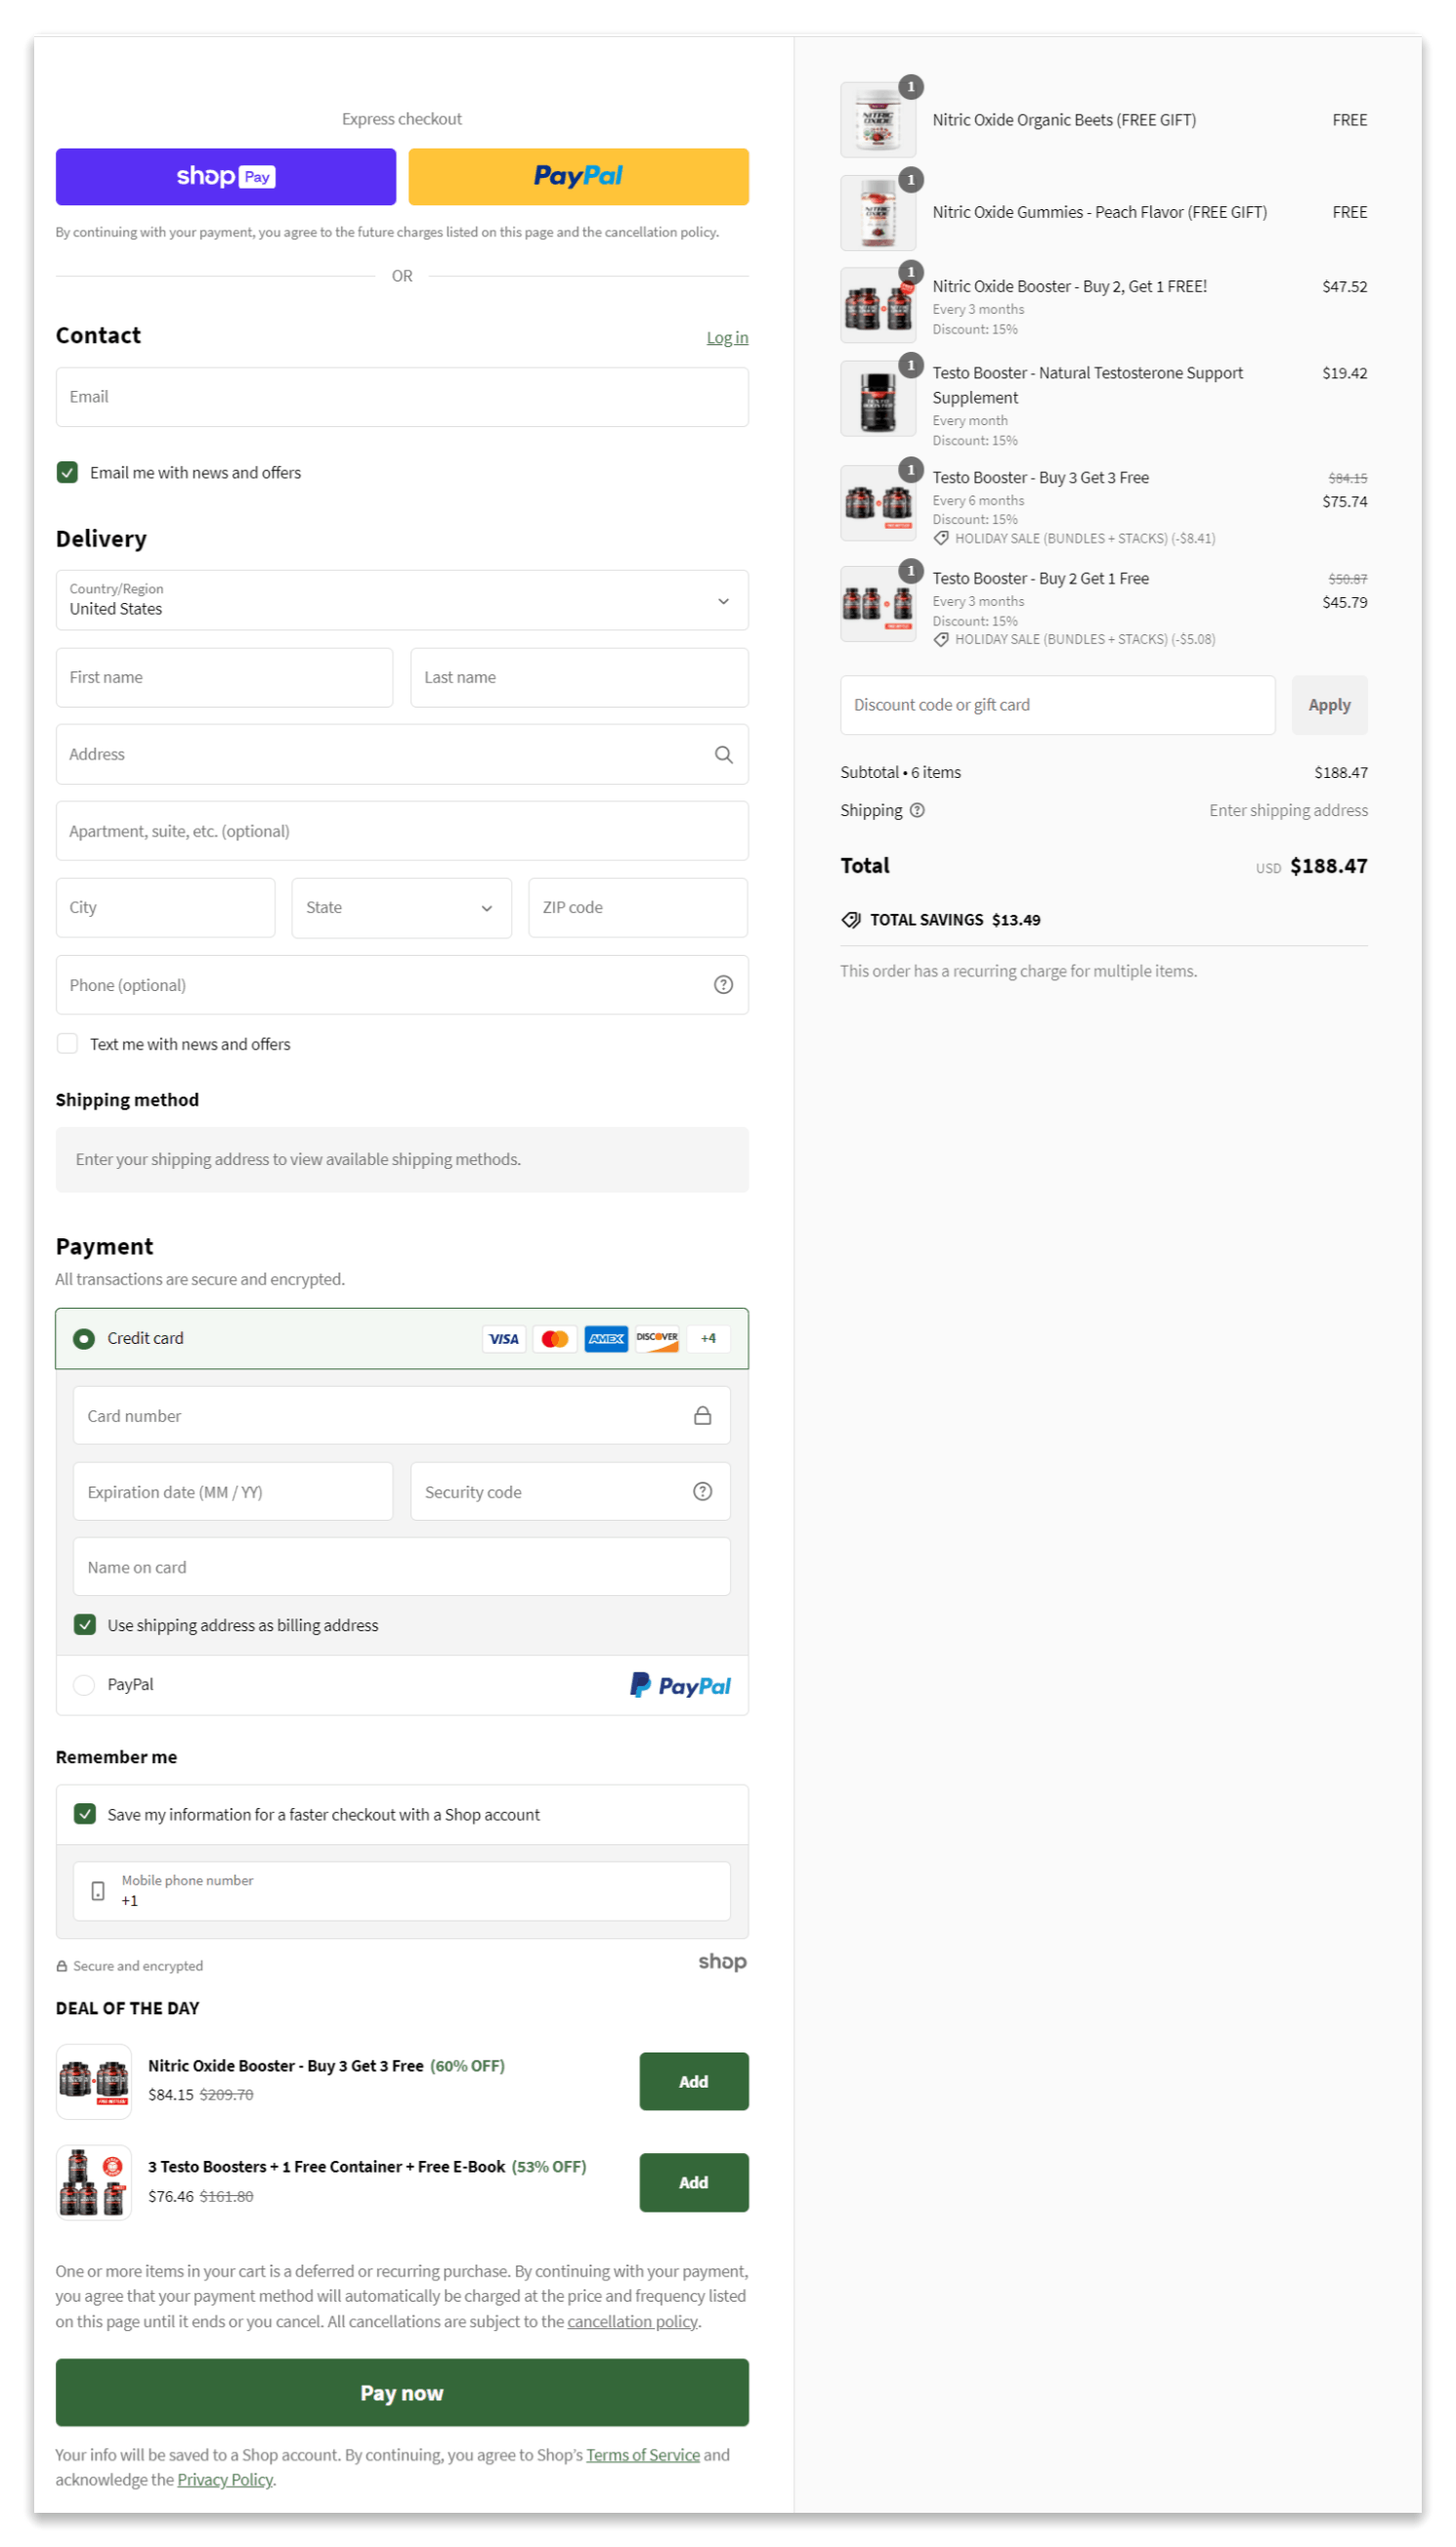The image size is (1456, 2547).
Task: Click the Visa card icon
Action: [503, 1338]
